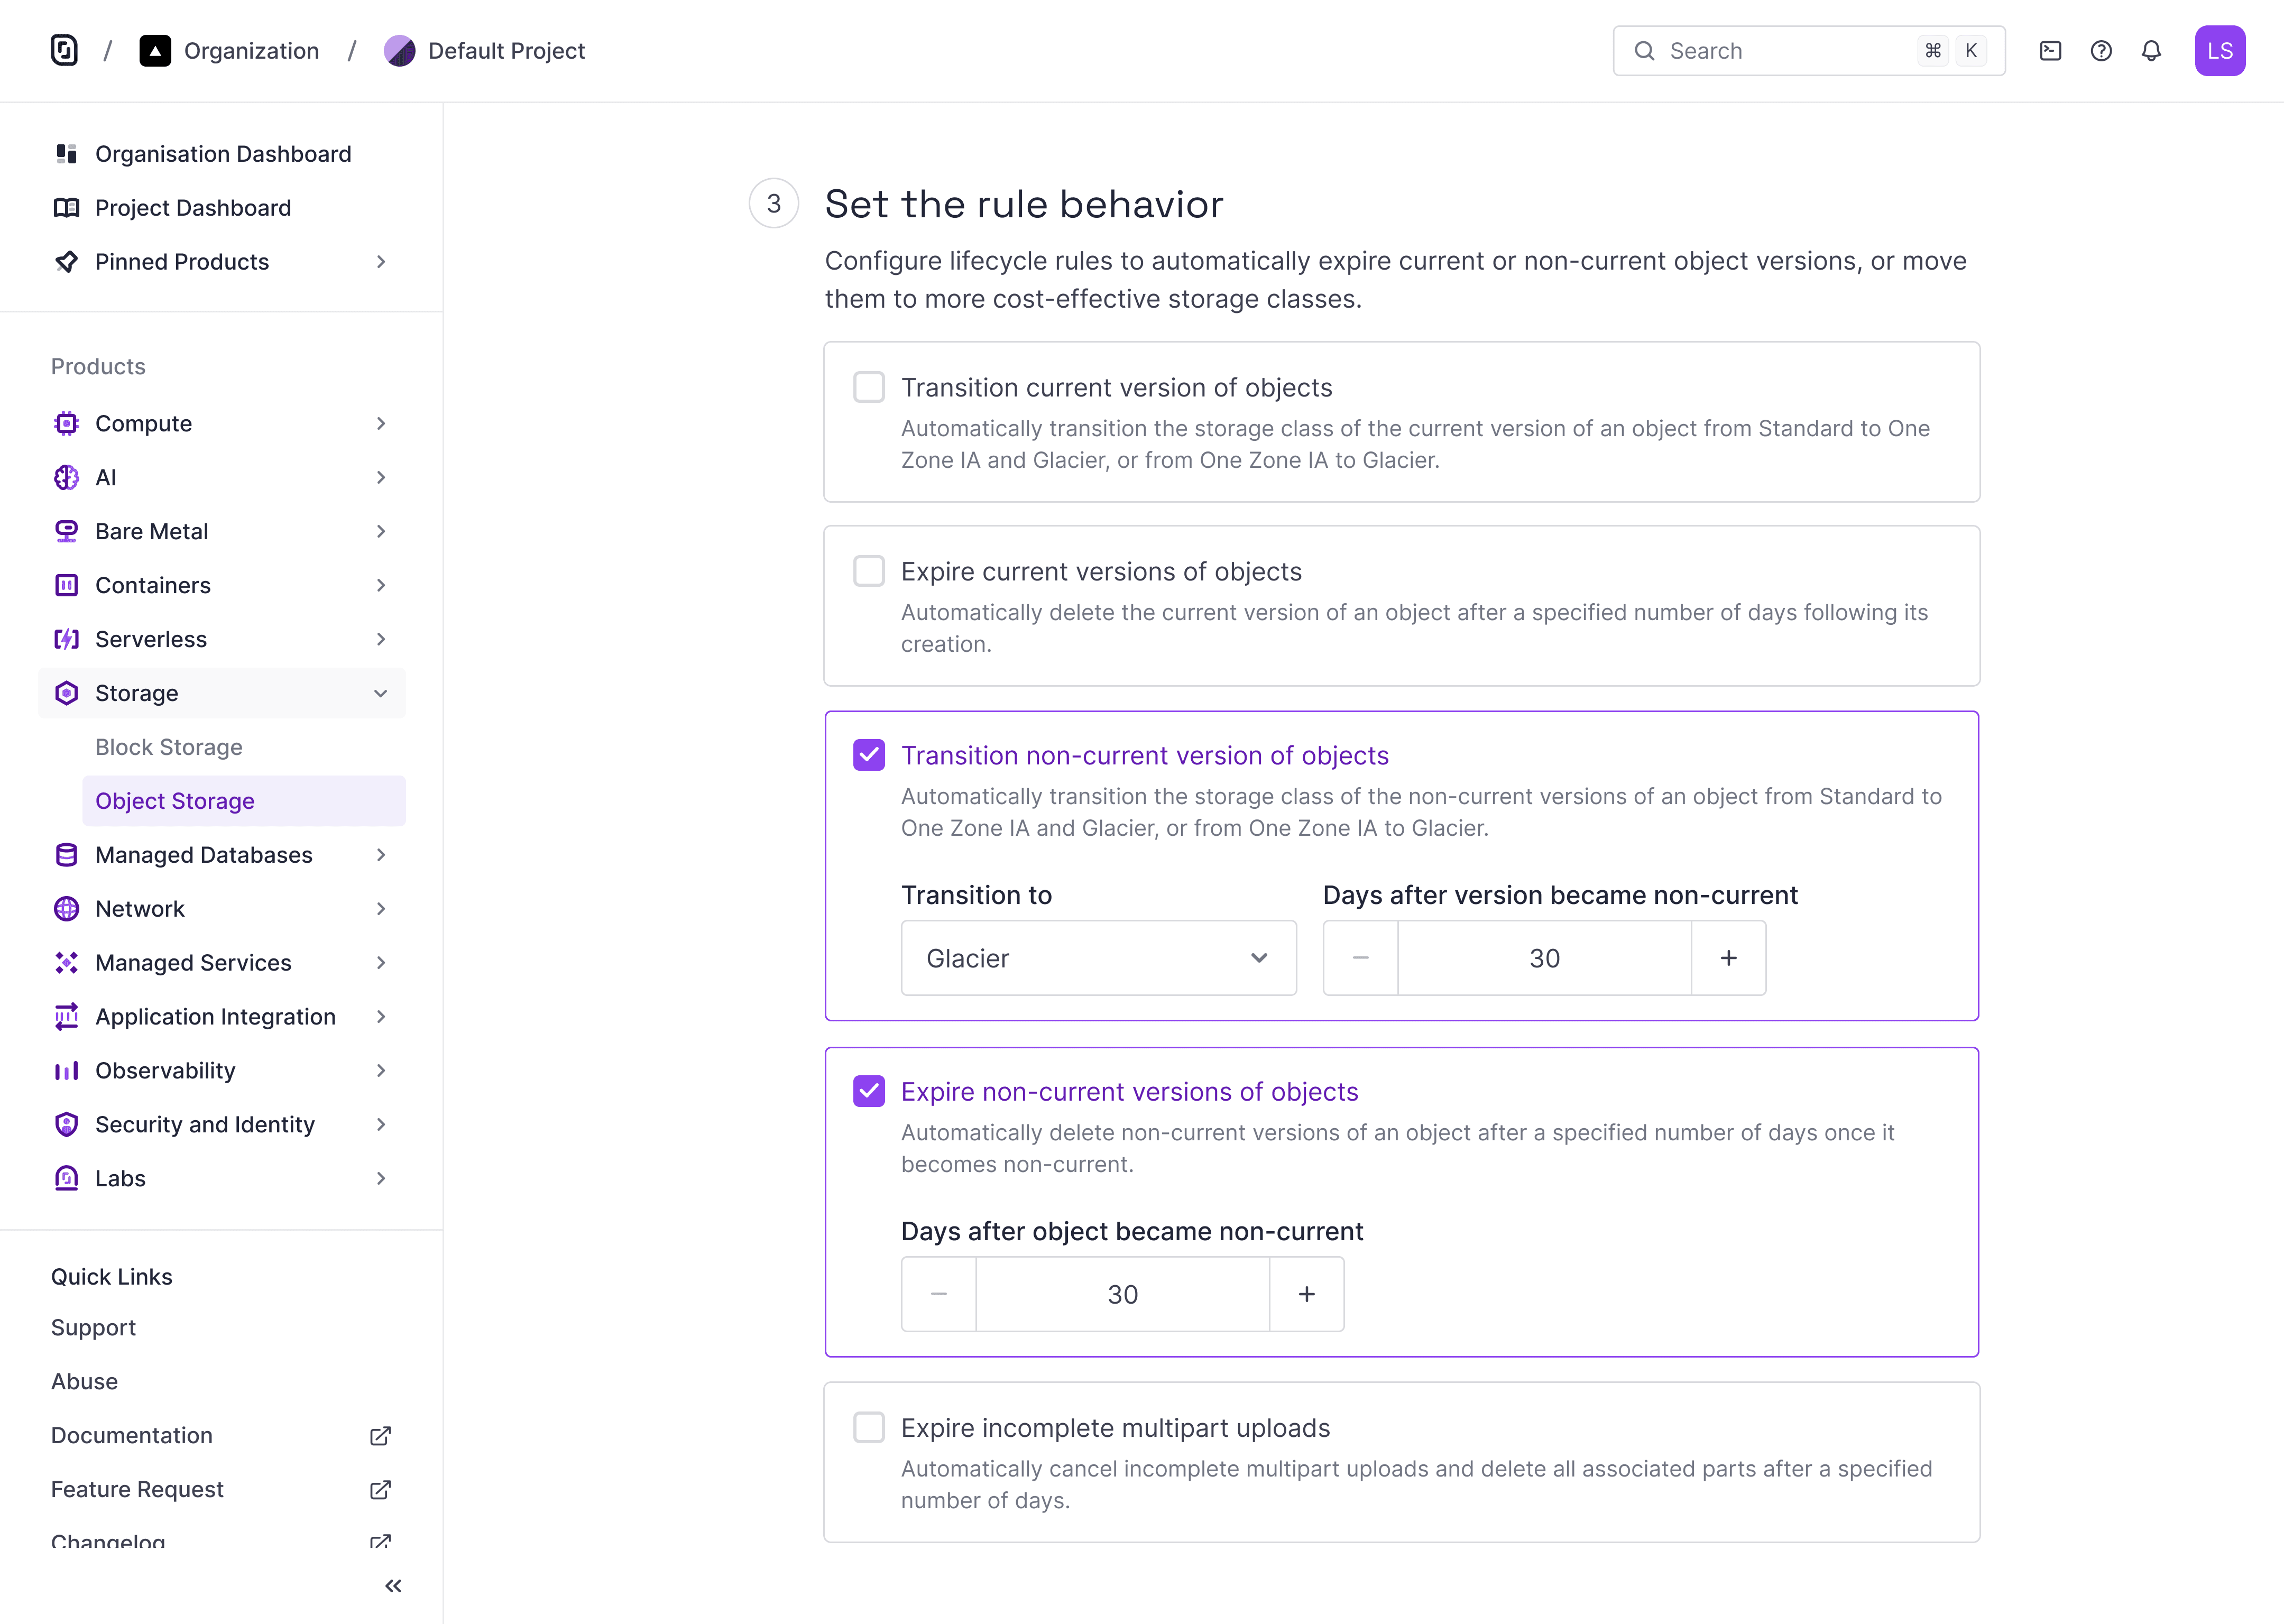Open the cloud shell terminal icon
Image resolution: width=2284 pixels, height=1624 pixels.
[2050, 51]
